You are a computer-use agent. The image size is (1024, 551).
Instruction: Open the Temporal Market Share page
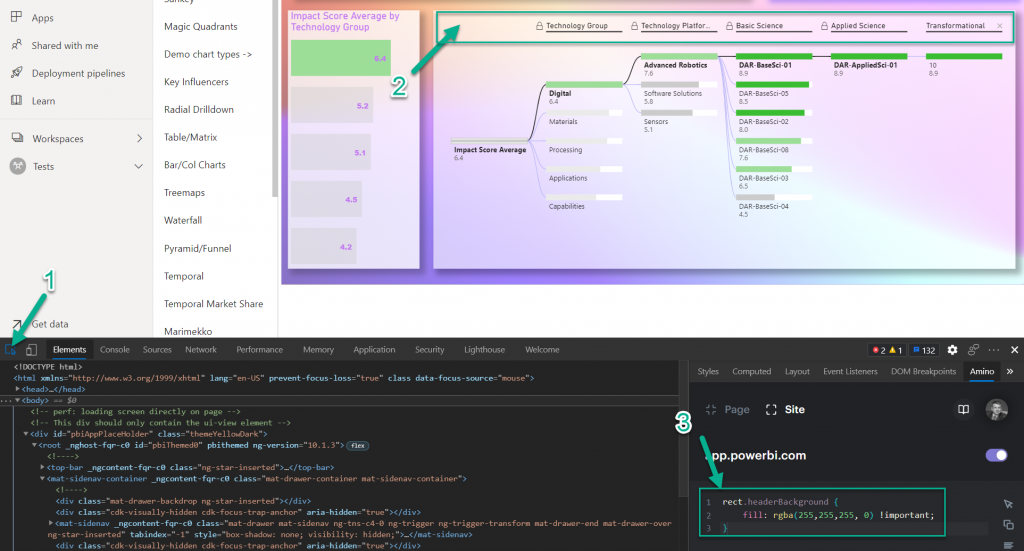click(x=214, y=304)
